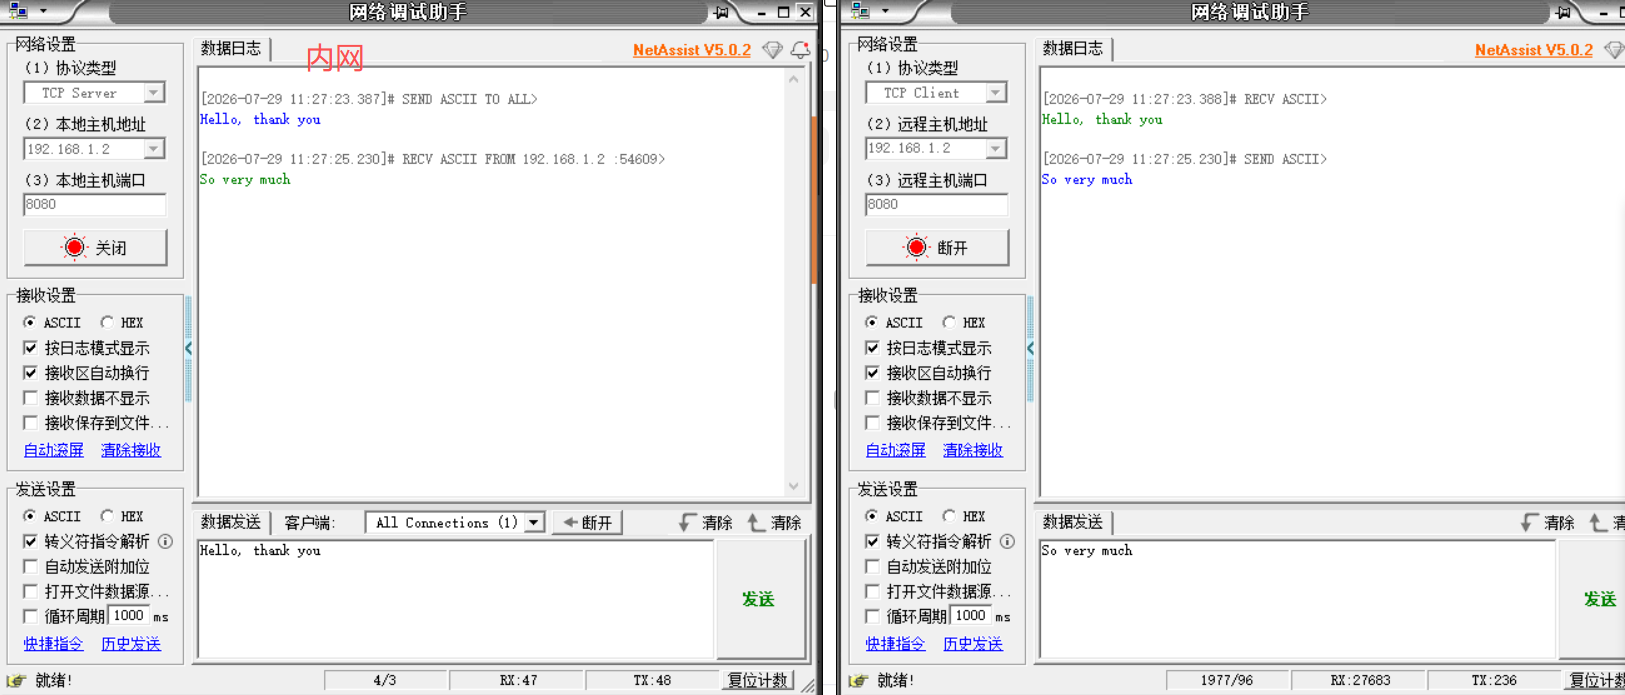Image resolution: width=1625 pixels, height=695 pixels.
Task: Toggle server 接收区自动换行 checkbox
Action: click(30, 373)
